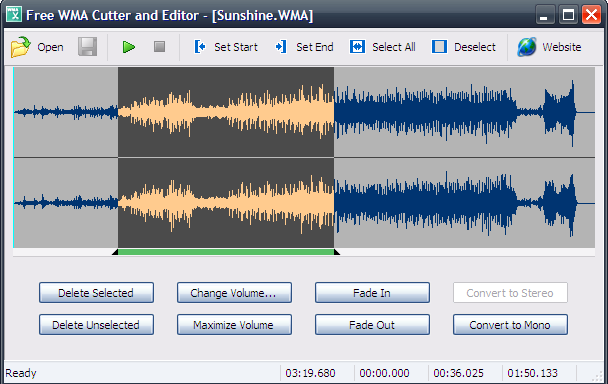Image resolution: width=608 pixels, height=384 pixels.
Task: Open a file with the folder icon
Action: pos(21,47)
